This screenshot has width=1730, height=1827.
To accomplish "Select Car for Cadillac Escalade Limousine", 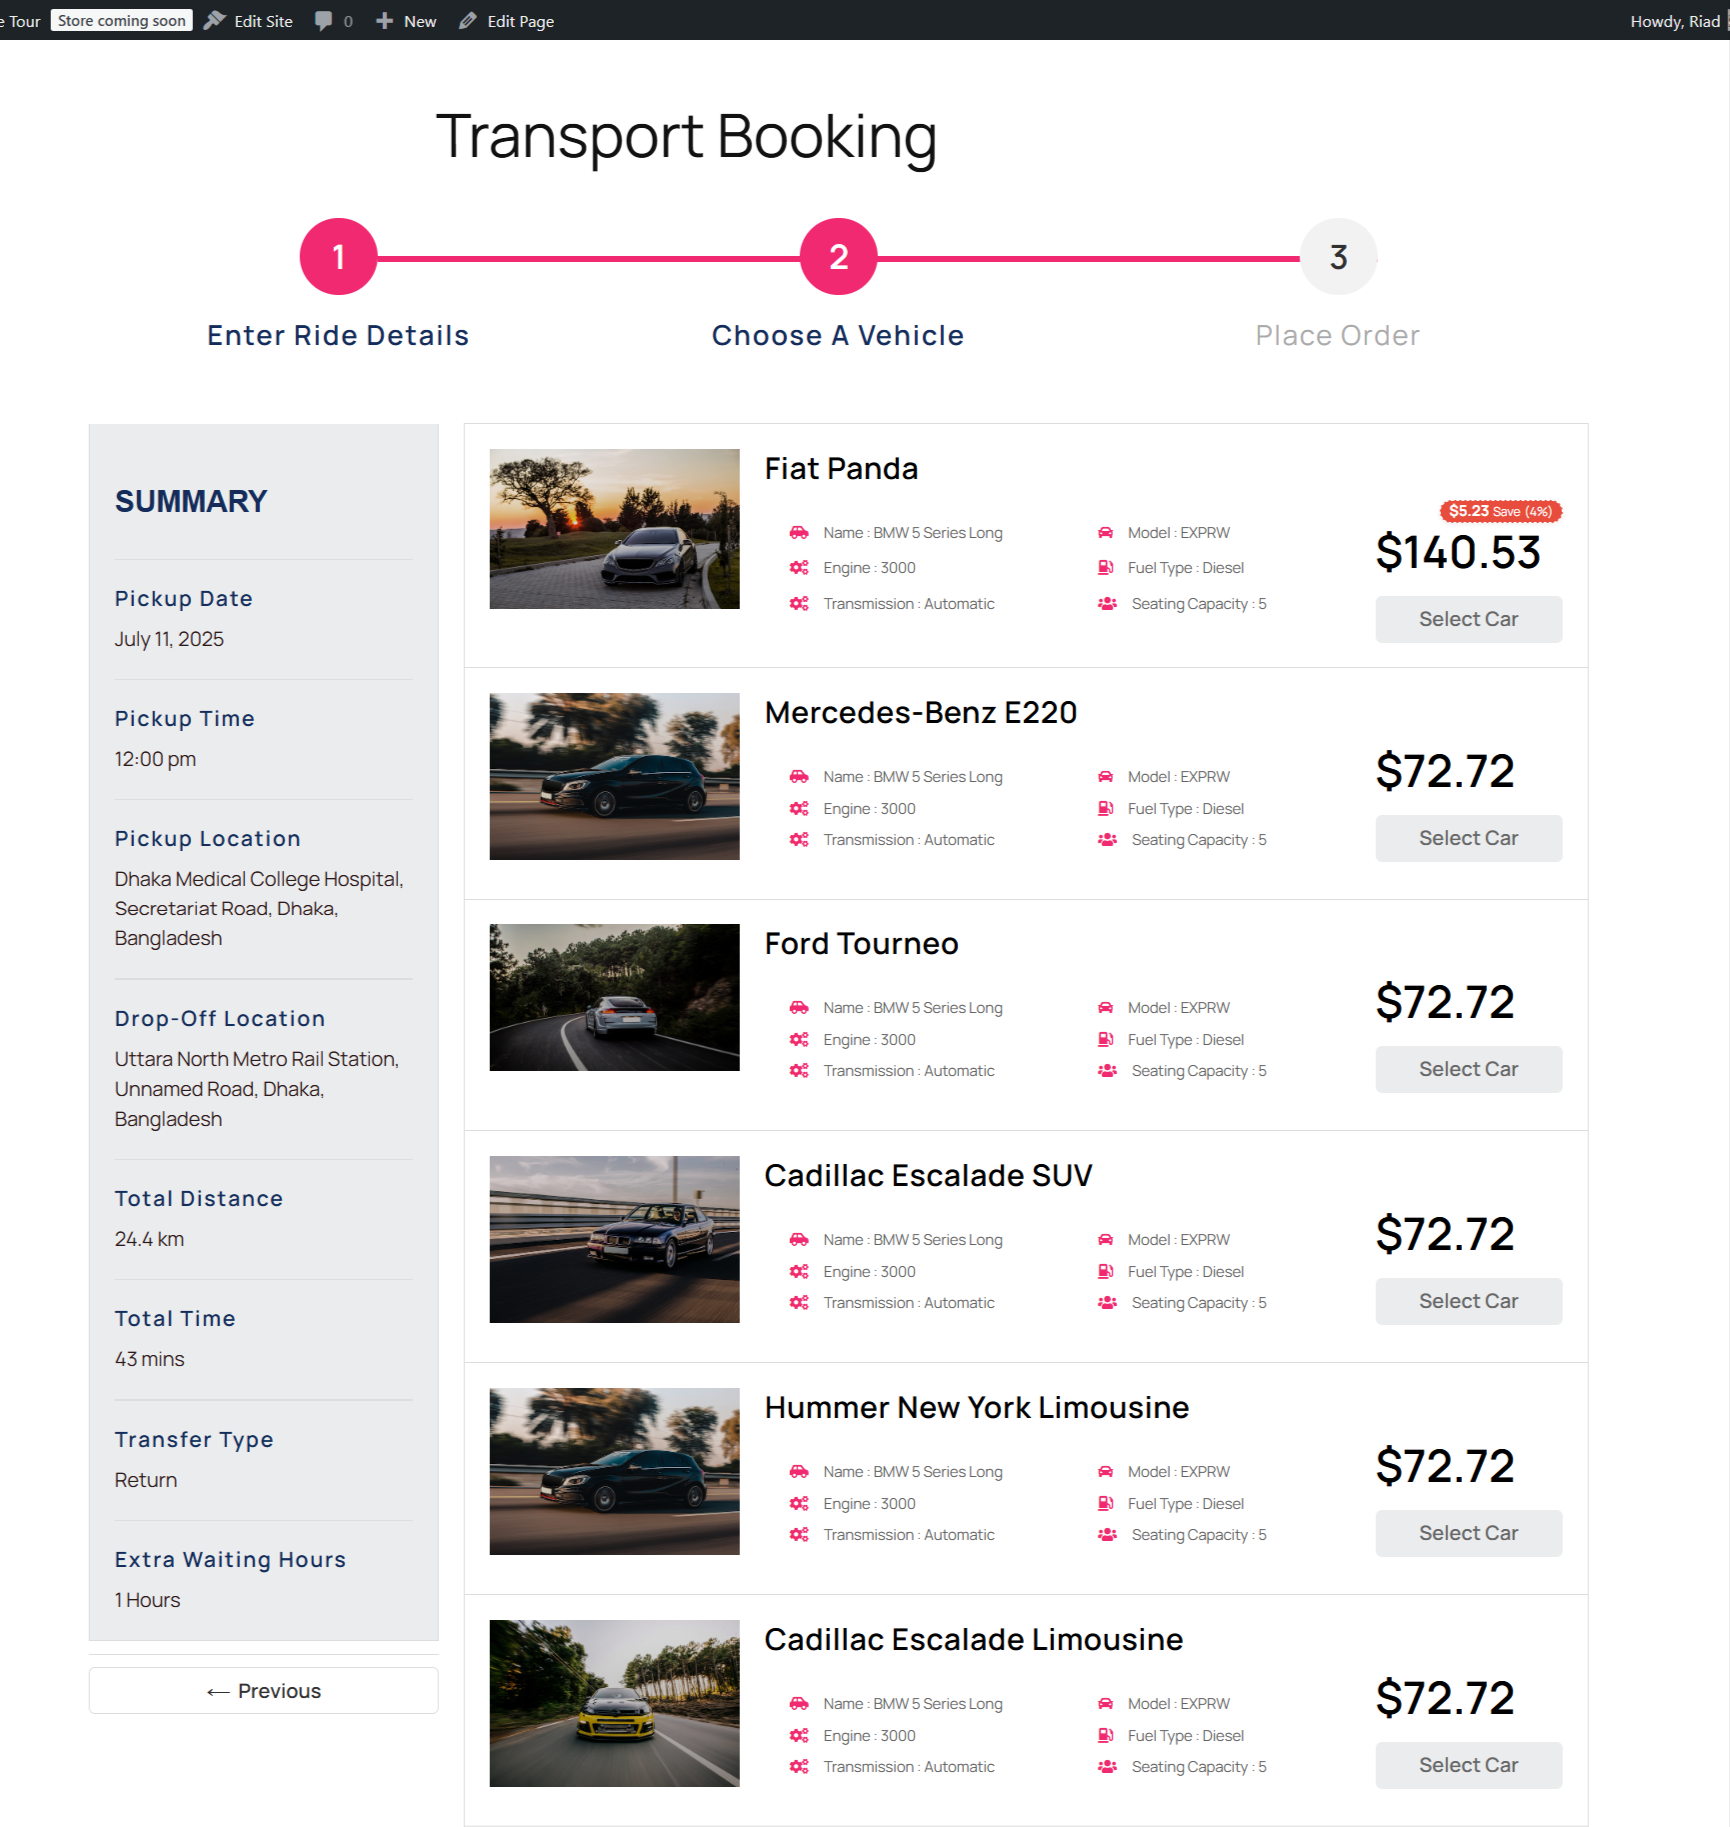I will 1469,1765.
